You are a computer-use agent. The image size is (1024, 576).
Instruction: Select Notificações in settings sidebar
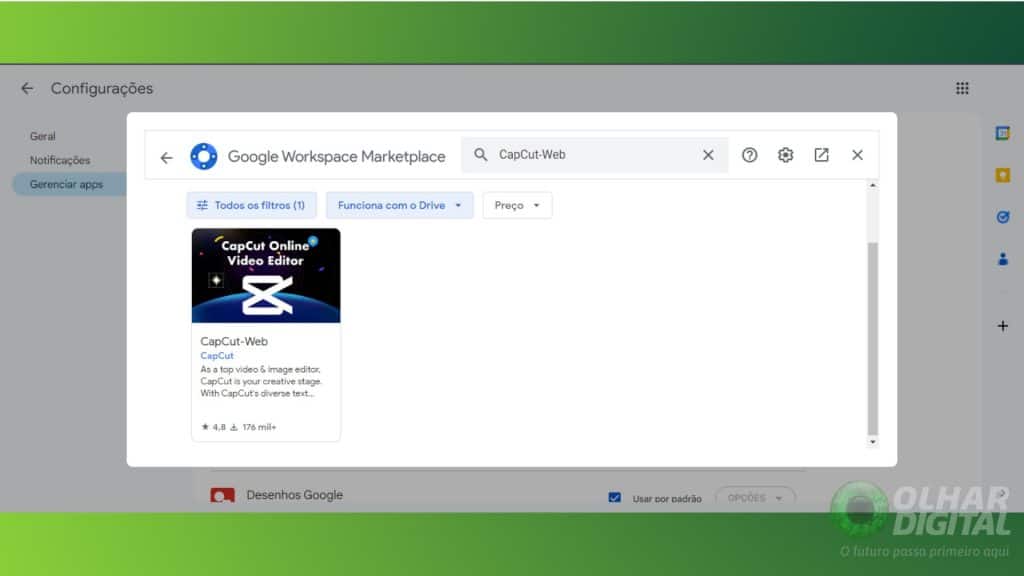pyautogui.click(x=60, y=160)
